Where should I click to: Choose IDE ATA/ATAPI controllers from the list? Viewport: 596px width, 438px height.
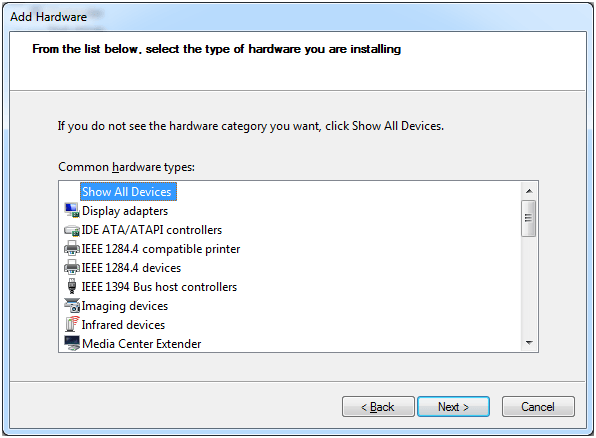pos(152,230)
